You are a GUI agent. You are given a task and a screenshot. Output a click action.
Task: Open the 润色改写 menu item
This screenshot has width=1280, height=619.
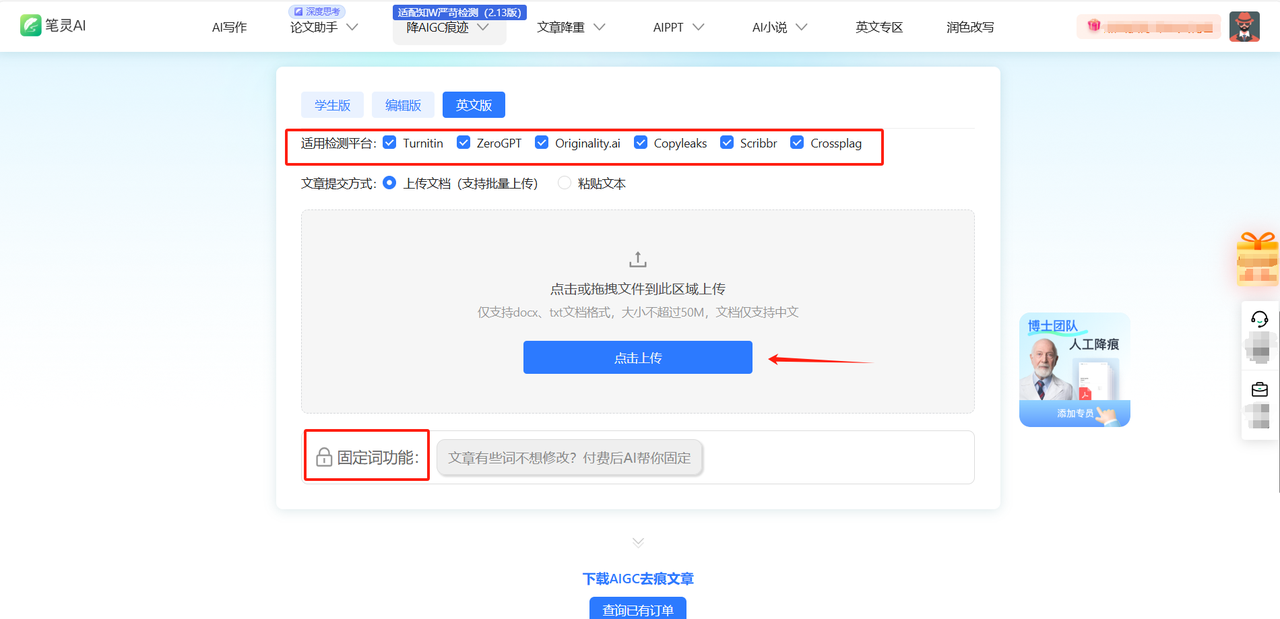pyautogui.click(x=970, y=27)
